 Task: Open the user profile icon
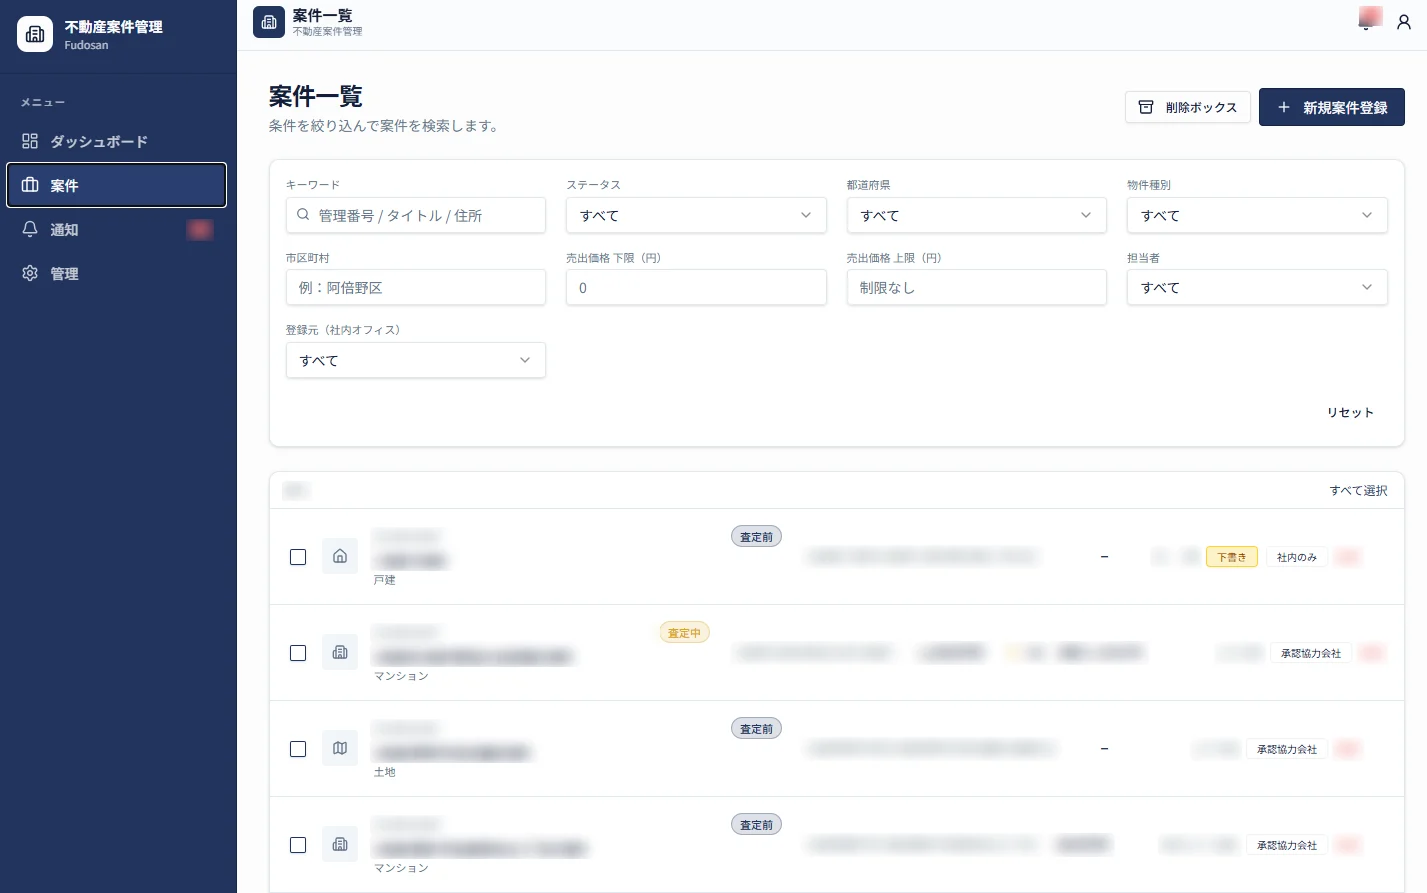click(1404, 22)
